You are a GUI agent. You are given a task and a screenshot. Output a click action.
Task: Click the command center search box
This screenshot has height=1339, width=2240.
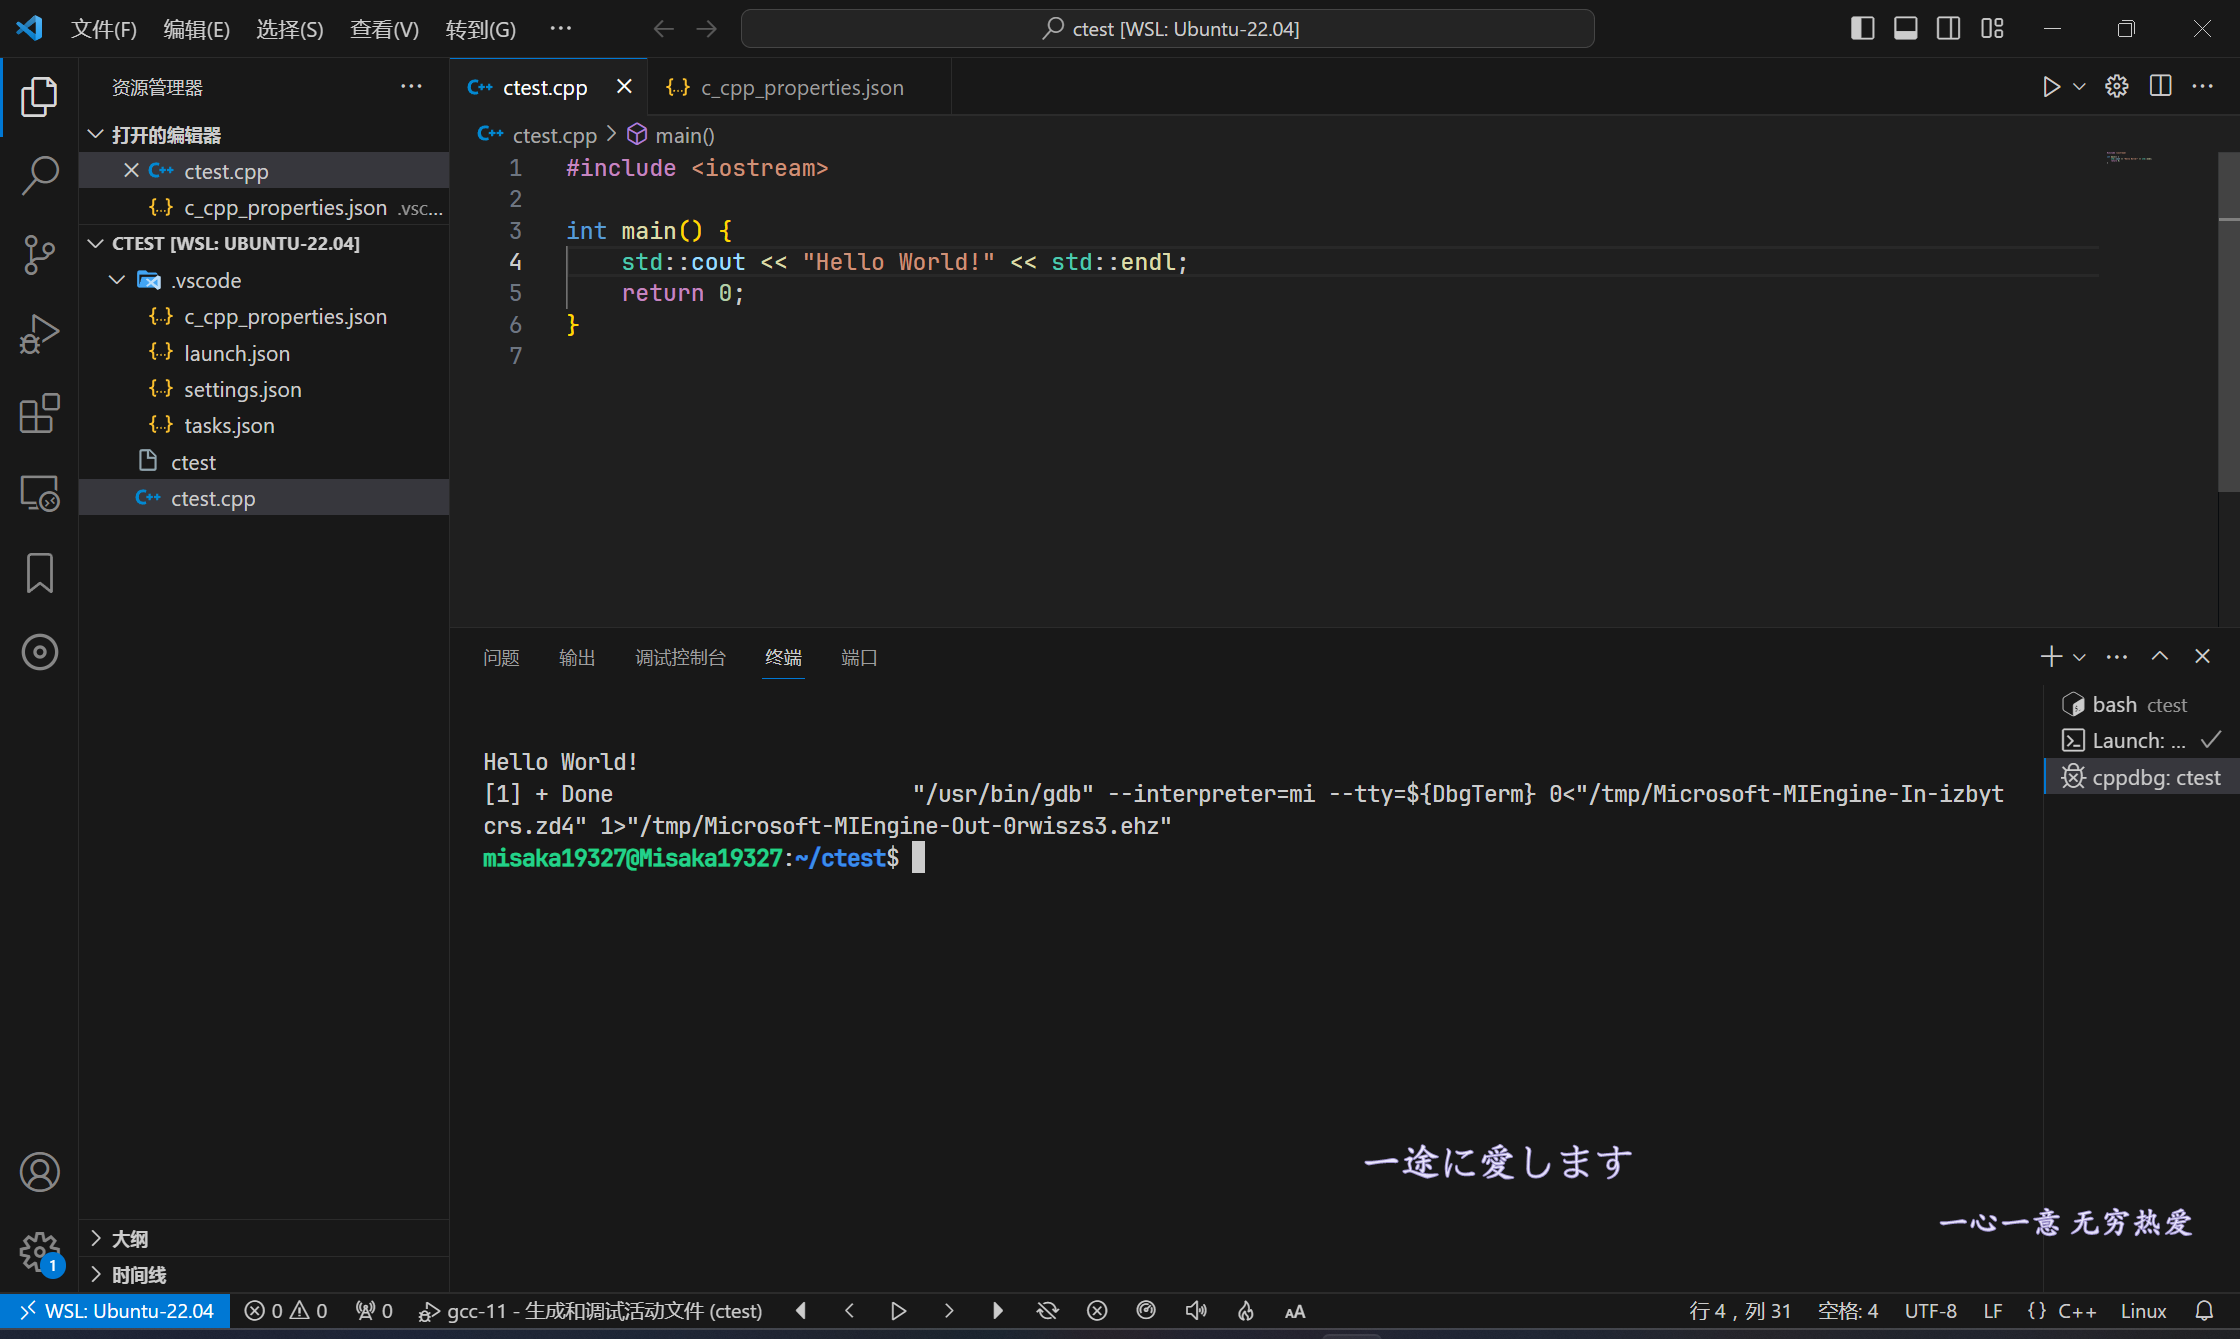pos(1167,29)
